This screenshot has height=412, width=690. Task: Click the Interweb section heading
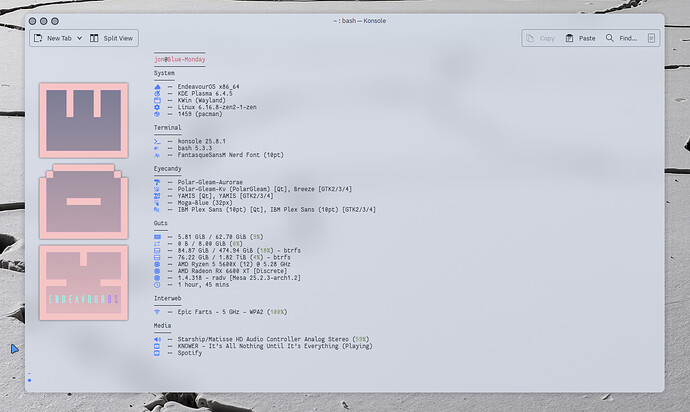tap(168, 298)
